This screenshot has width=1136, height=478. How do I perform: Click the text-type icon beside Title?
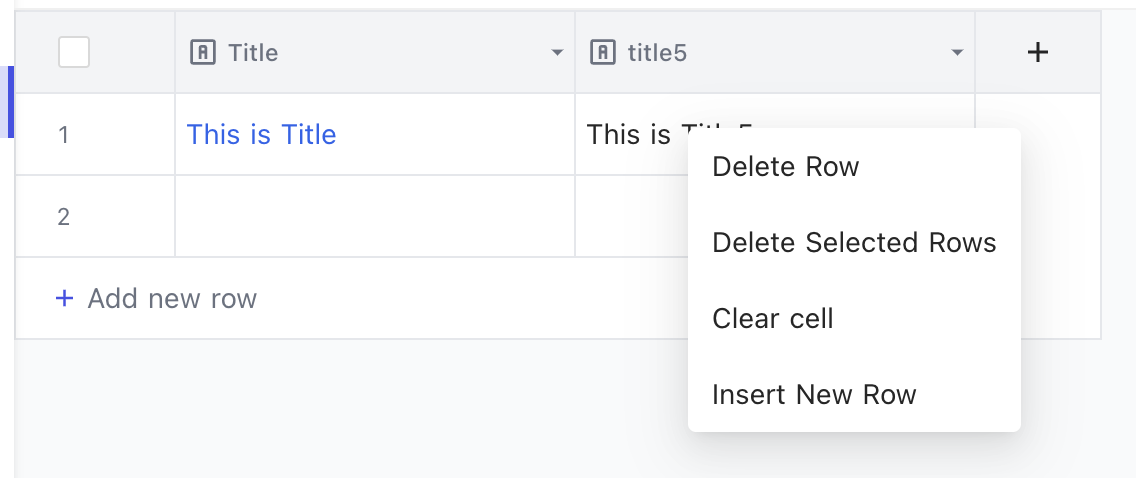click(x=203, y=52)
